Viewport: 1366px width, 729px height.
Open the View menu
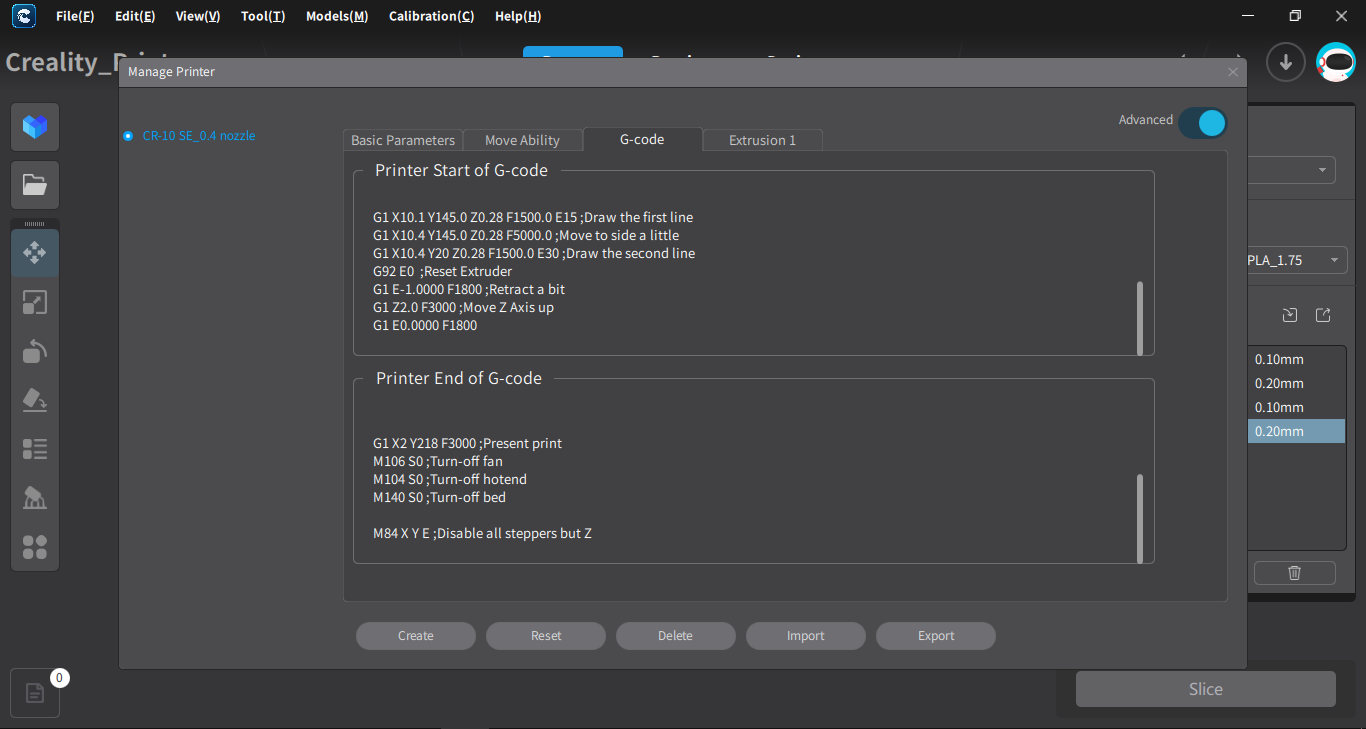coord(198,16)
